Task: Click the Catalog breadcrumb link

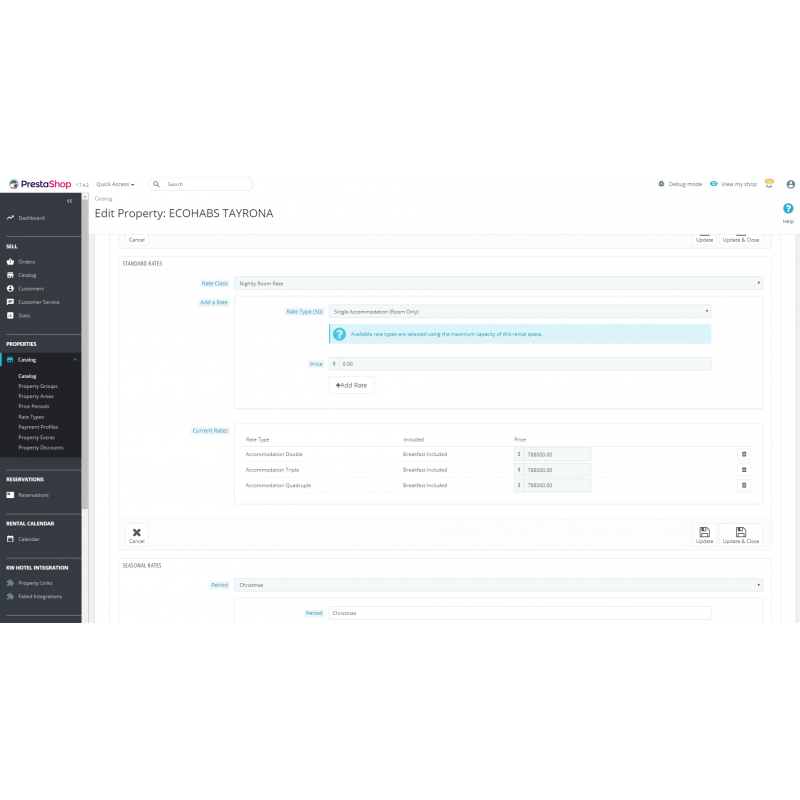Action: tap(103, 198)
